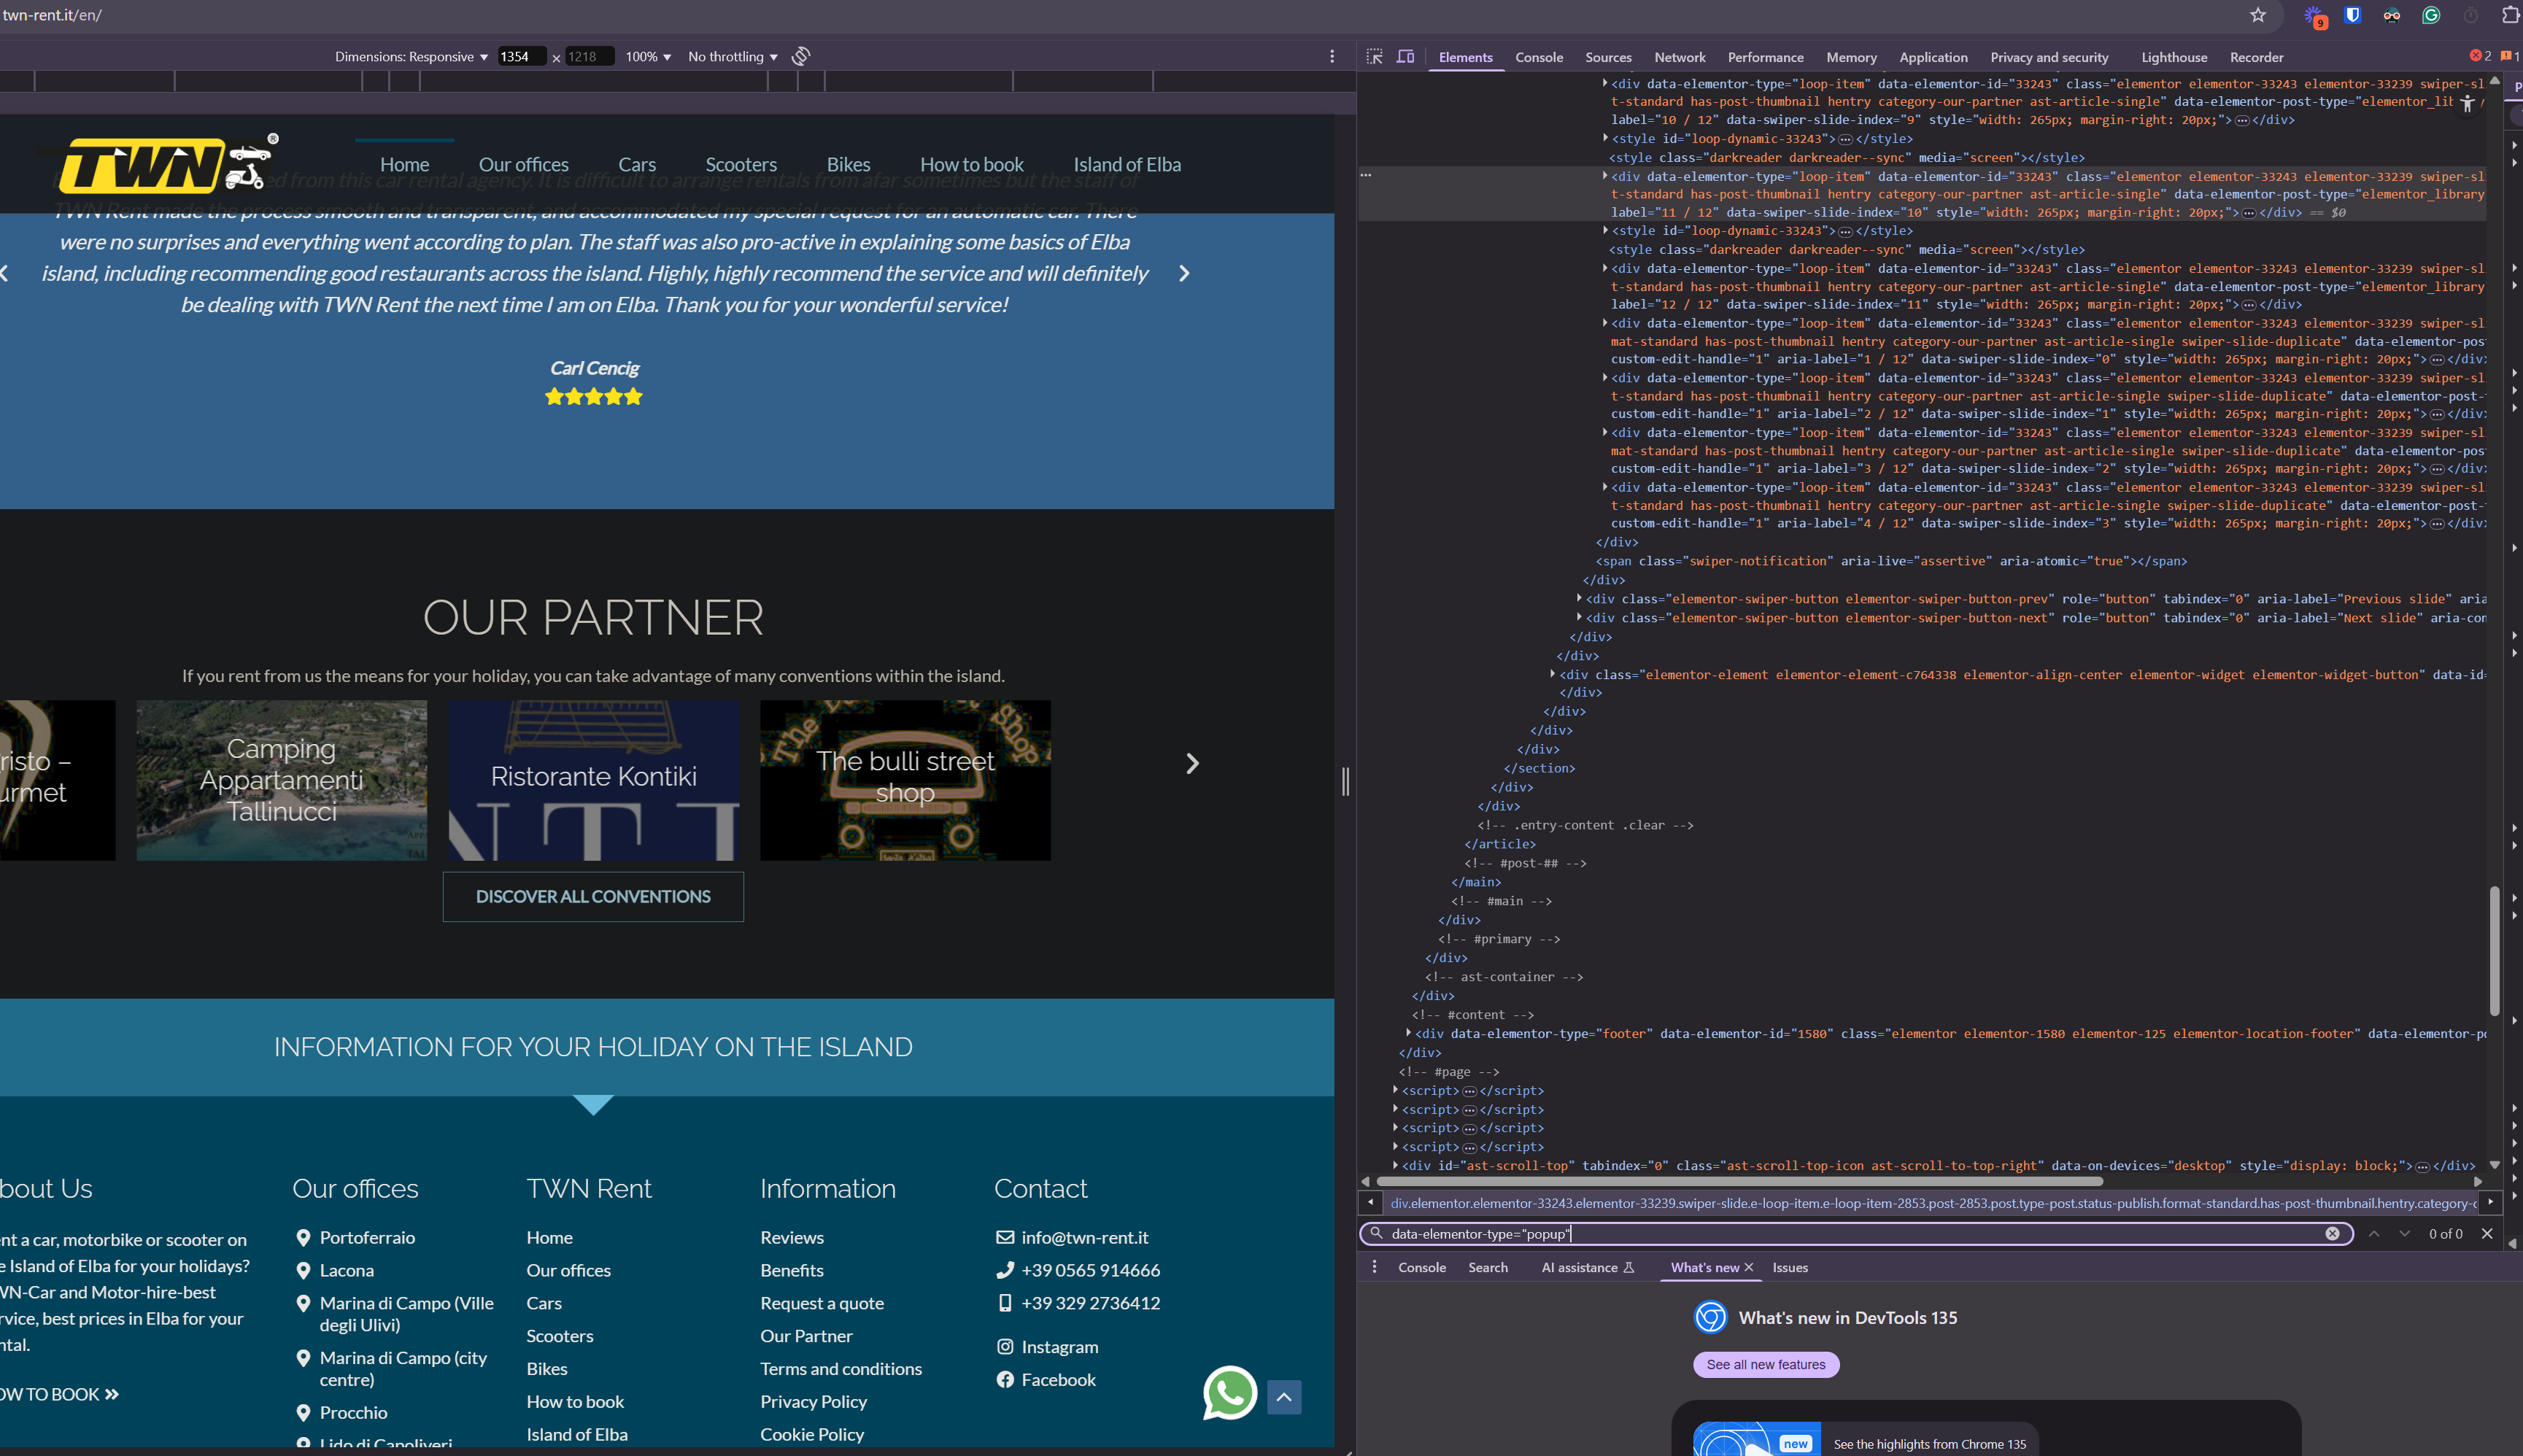The image size is (2523, 1456).
Task: Bookmark page with the star icon
Action: coord(2258,15)
